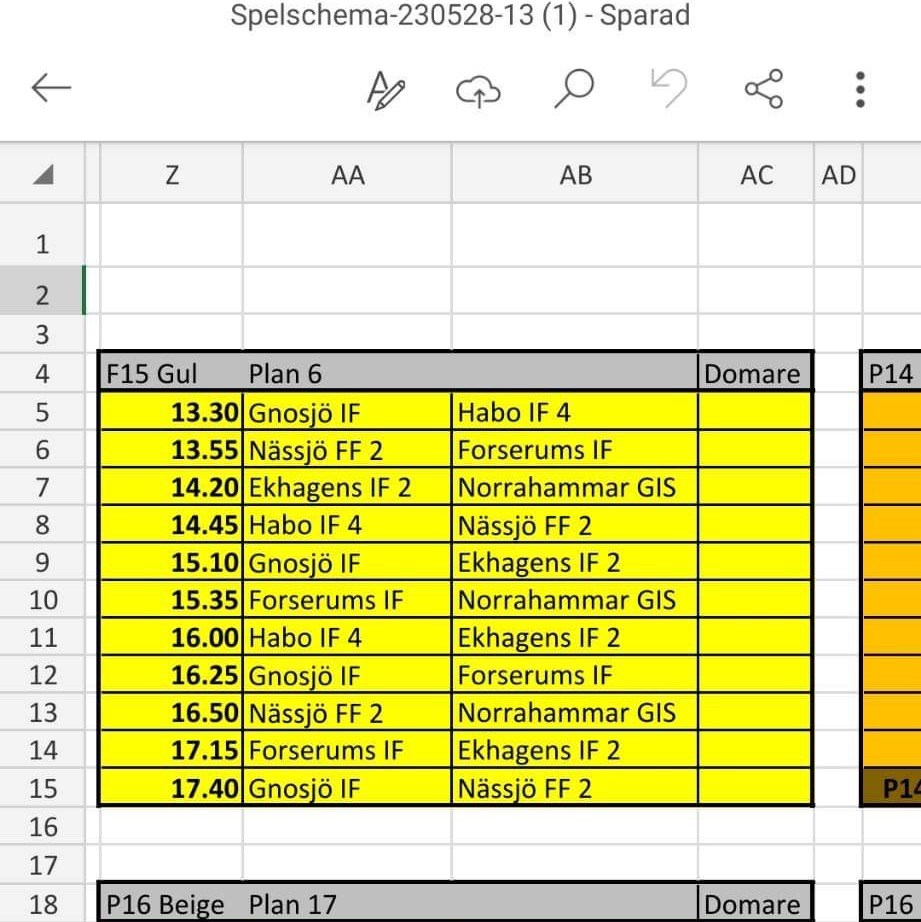This screenshot has width=921, height=922.
Task: Select row 2 header
Action: (x=42, y=295)
